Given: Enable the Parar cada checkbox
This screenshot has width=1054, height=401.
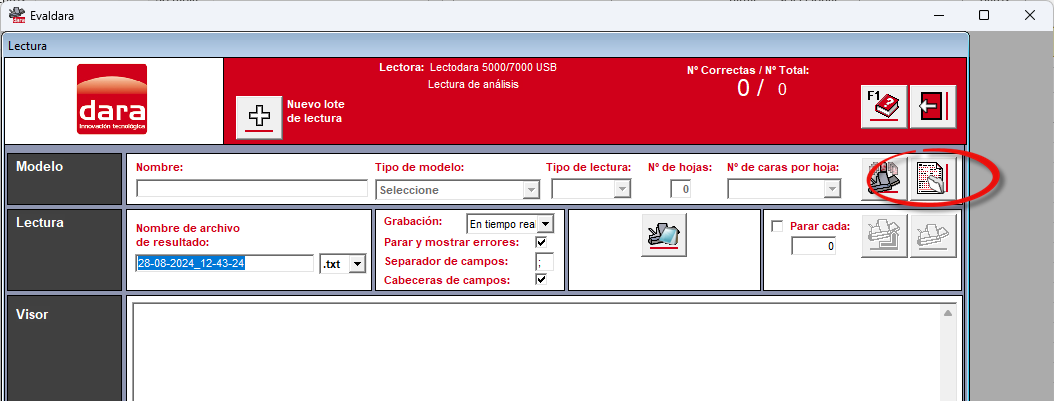Looking at the screenshot, I should pyautogui.click(x=777, y=227).
